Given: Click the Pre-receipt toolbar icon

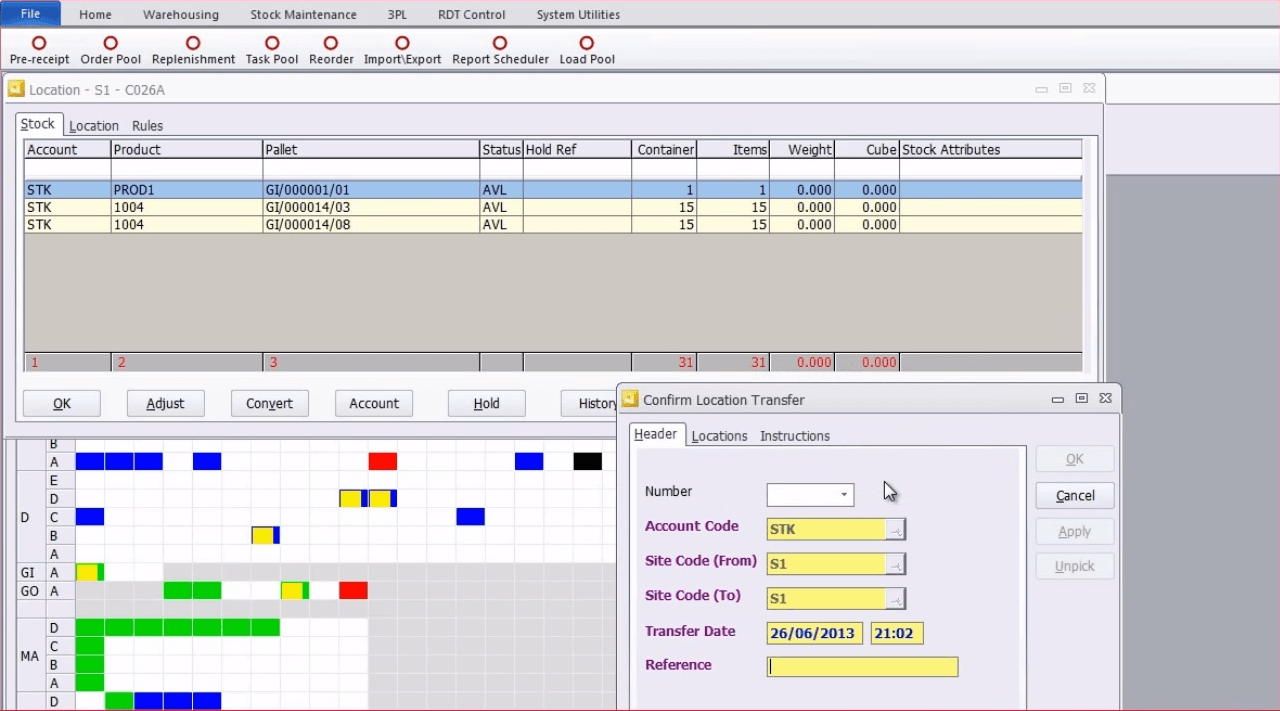Looking at the screenshot, I should (x=39, y=43).
